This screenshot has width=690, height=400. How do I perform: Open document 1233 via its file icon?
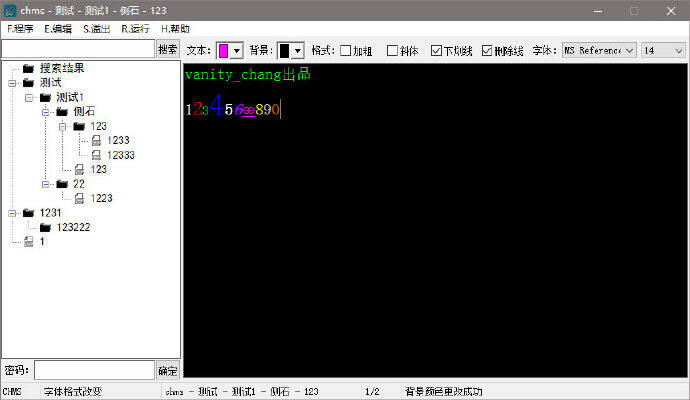96,141
